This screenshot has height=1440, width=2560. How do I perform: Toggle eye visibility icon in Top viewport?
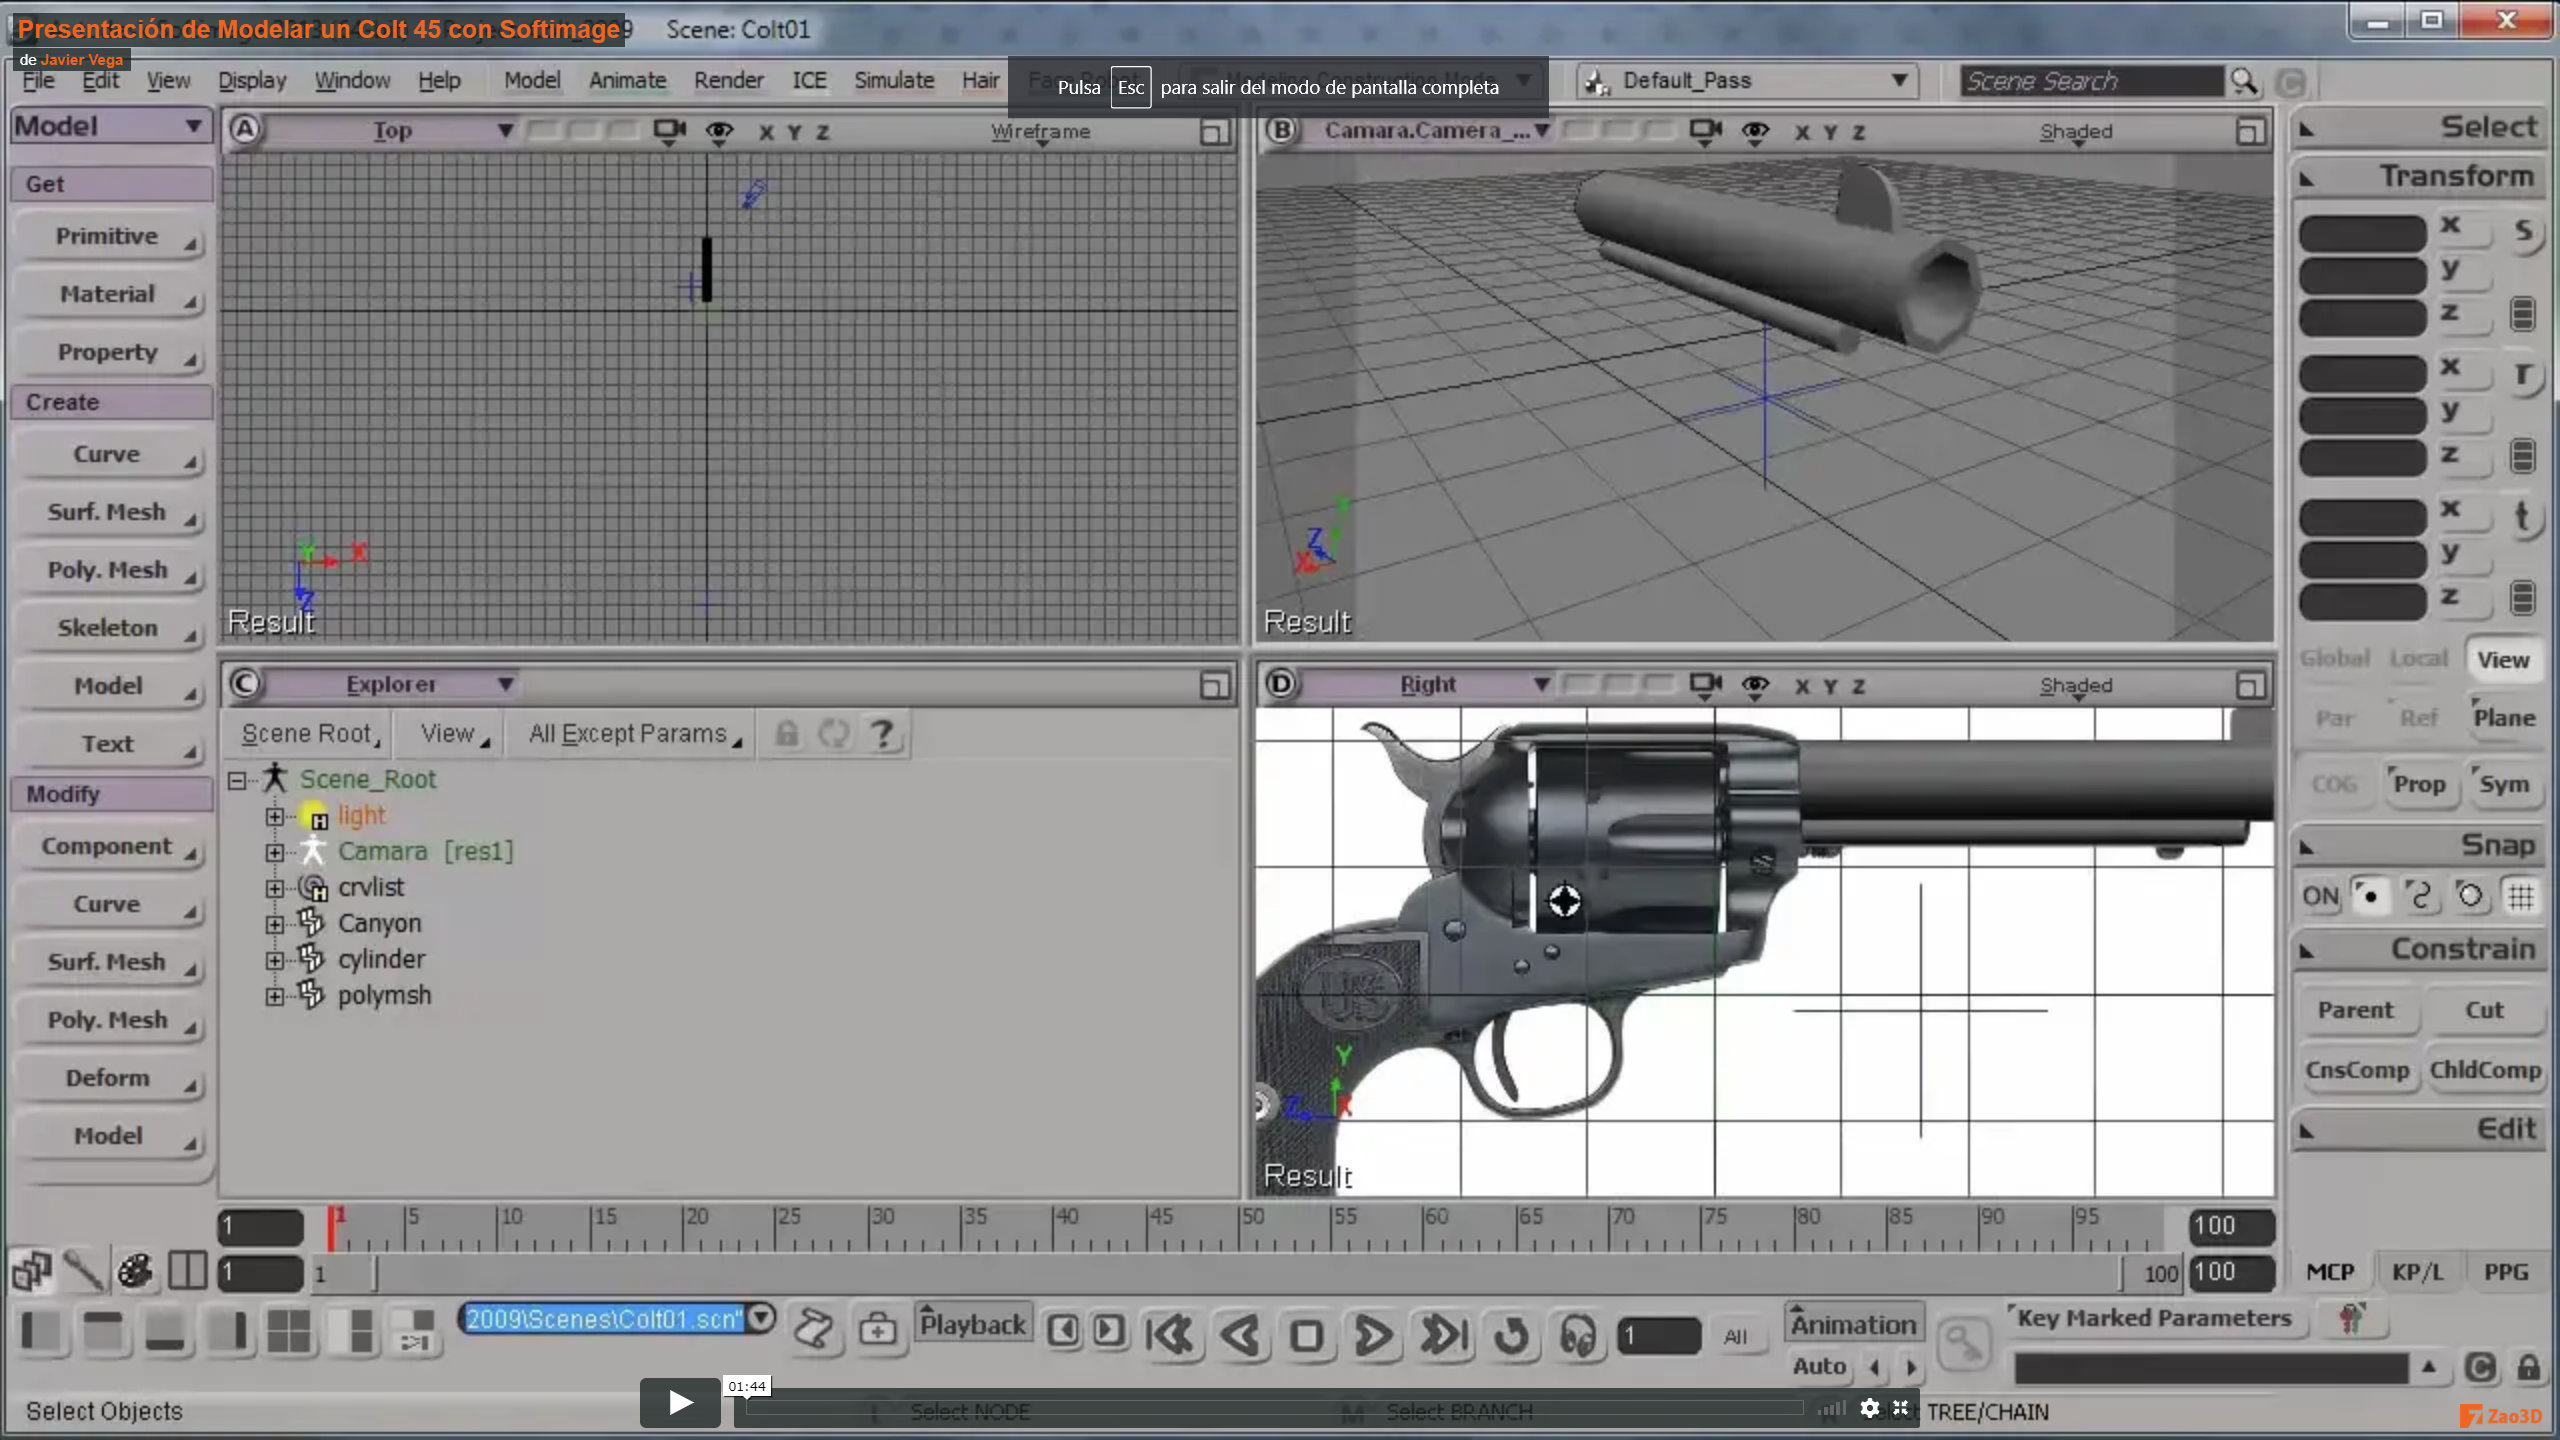719,131
